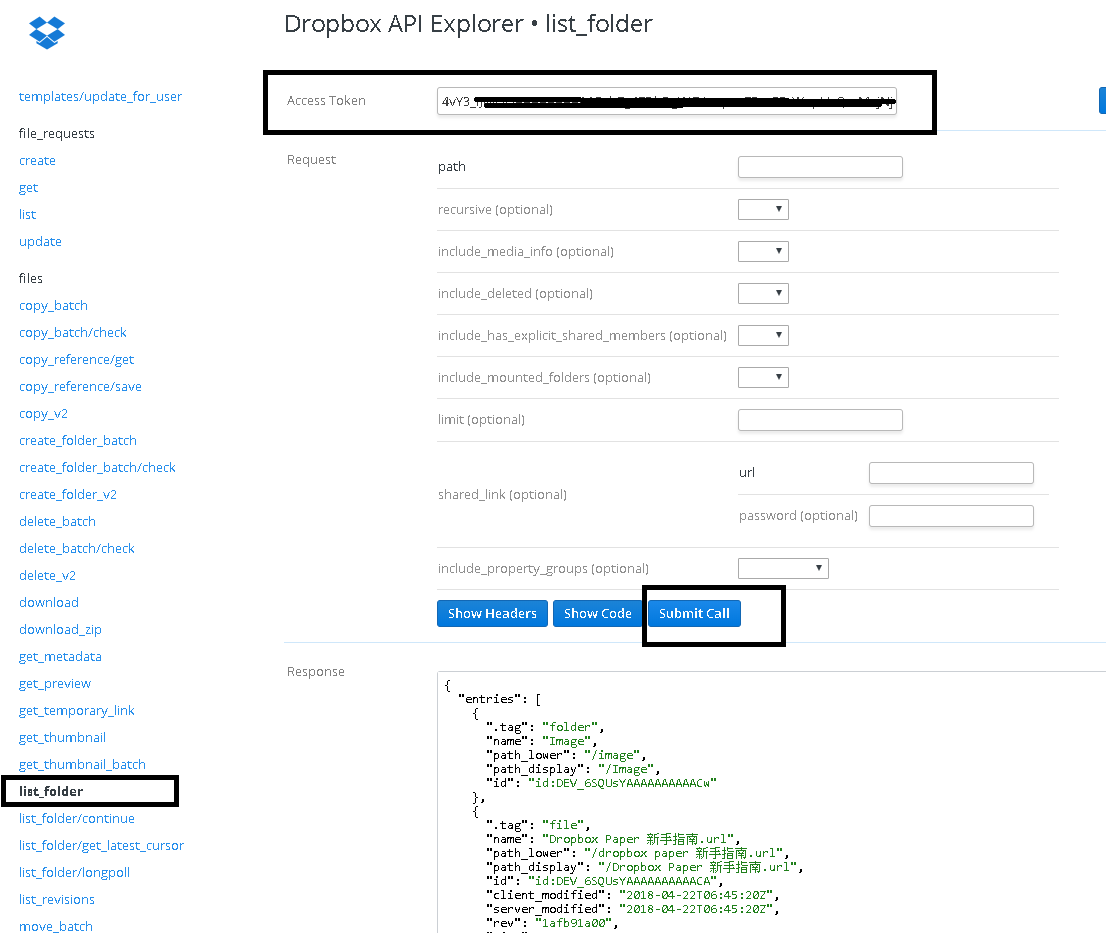
Task: Click the shared_link password field
Action: pyautogui.click(x=952, y=516)
